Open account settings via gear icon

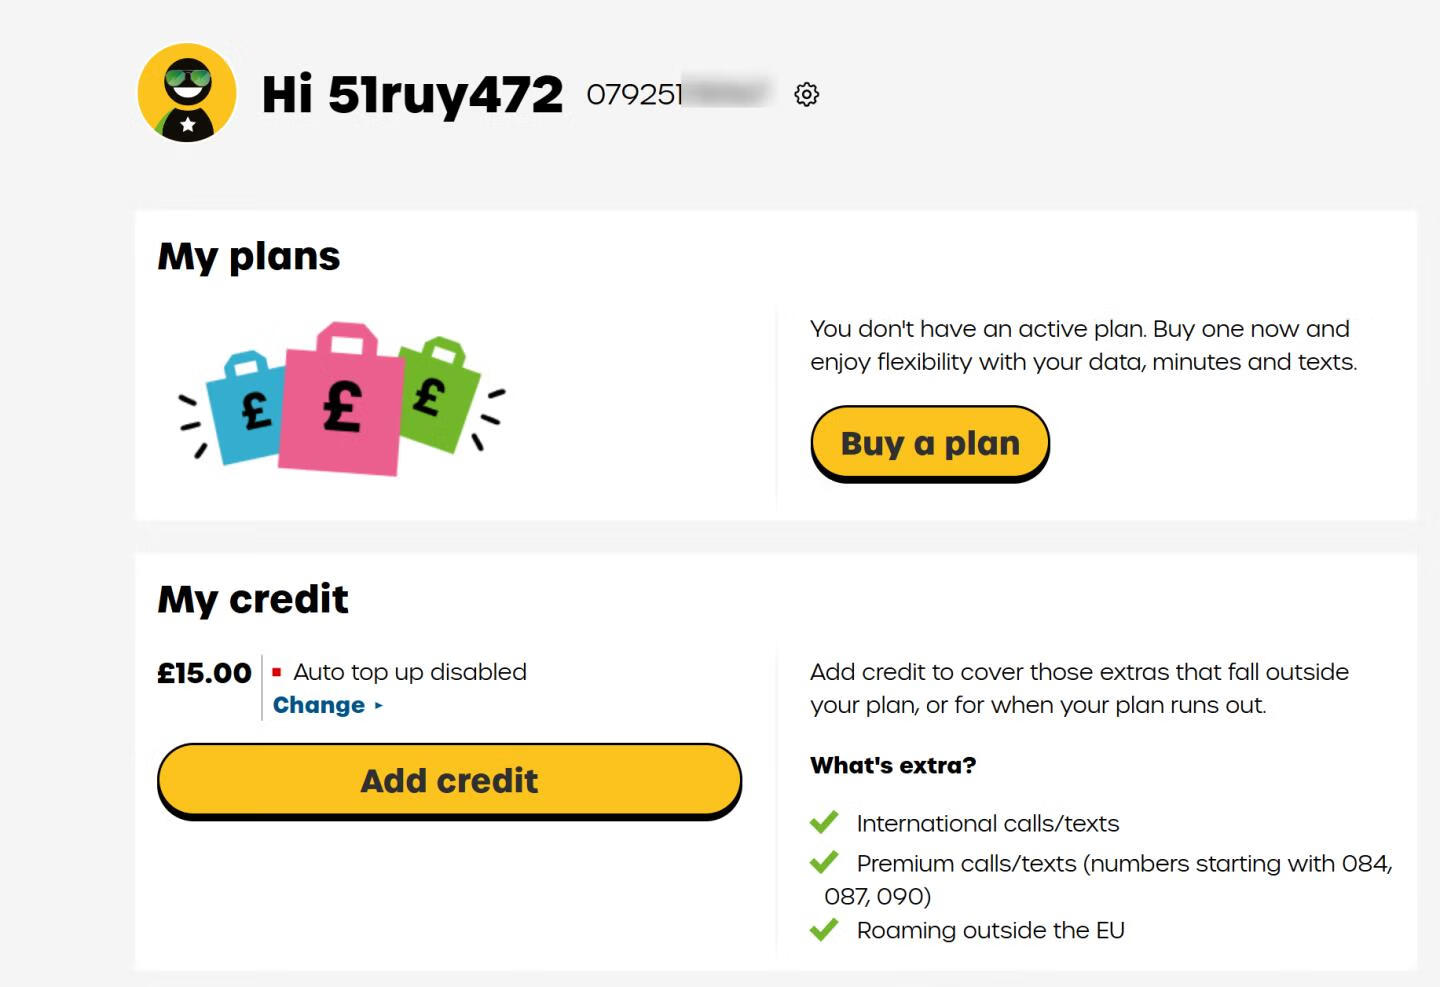click(x=806, y=94)
